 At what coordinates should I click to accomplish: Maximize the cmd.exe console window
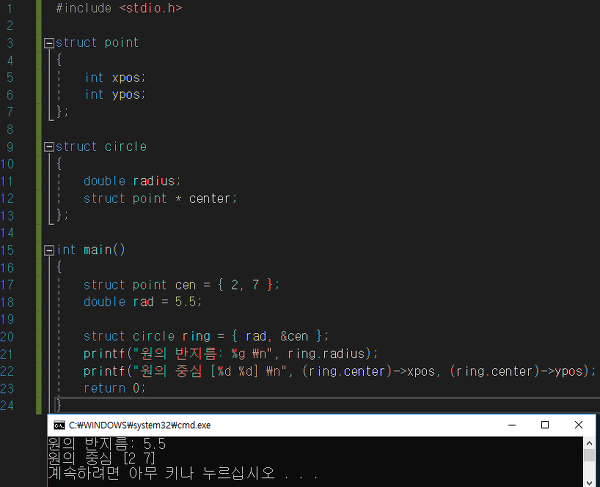pyautogui.click(x=545, y=425)
